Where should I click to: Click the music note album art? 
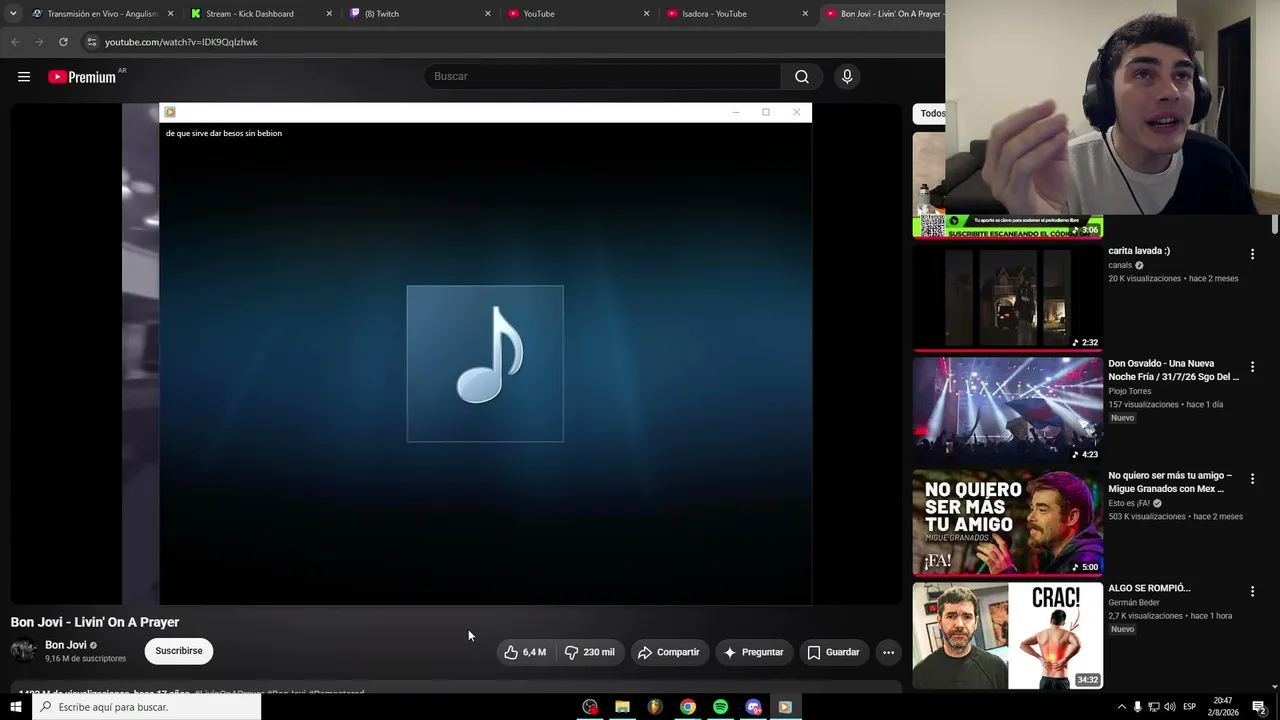(485, 364)
